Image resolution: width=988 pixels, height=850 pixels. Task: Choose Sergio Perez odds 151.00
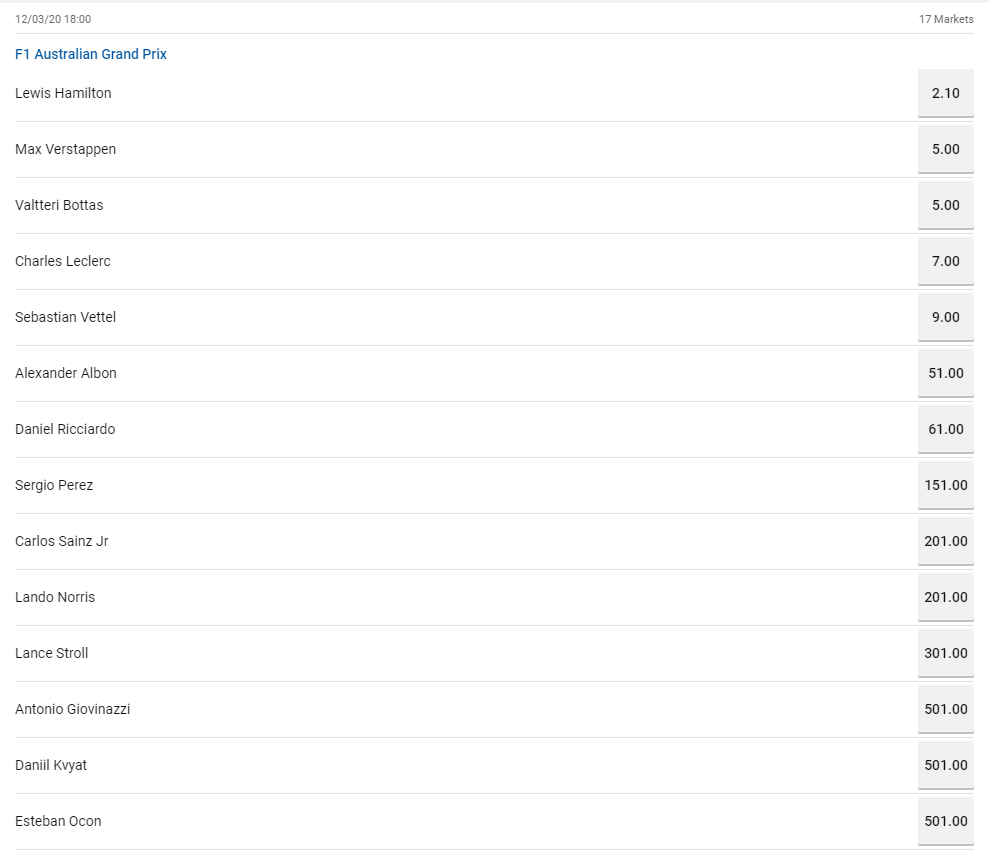pos(945,485)
